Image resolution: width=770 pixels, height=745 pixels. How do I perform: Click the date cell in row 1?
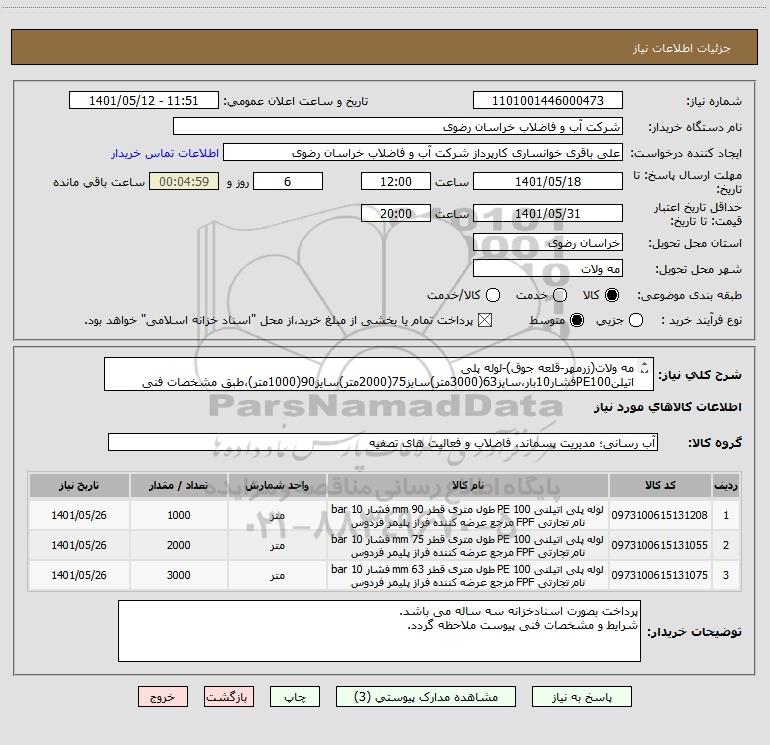(x=79, y=515)
